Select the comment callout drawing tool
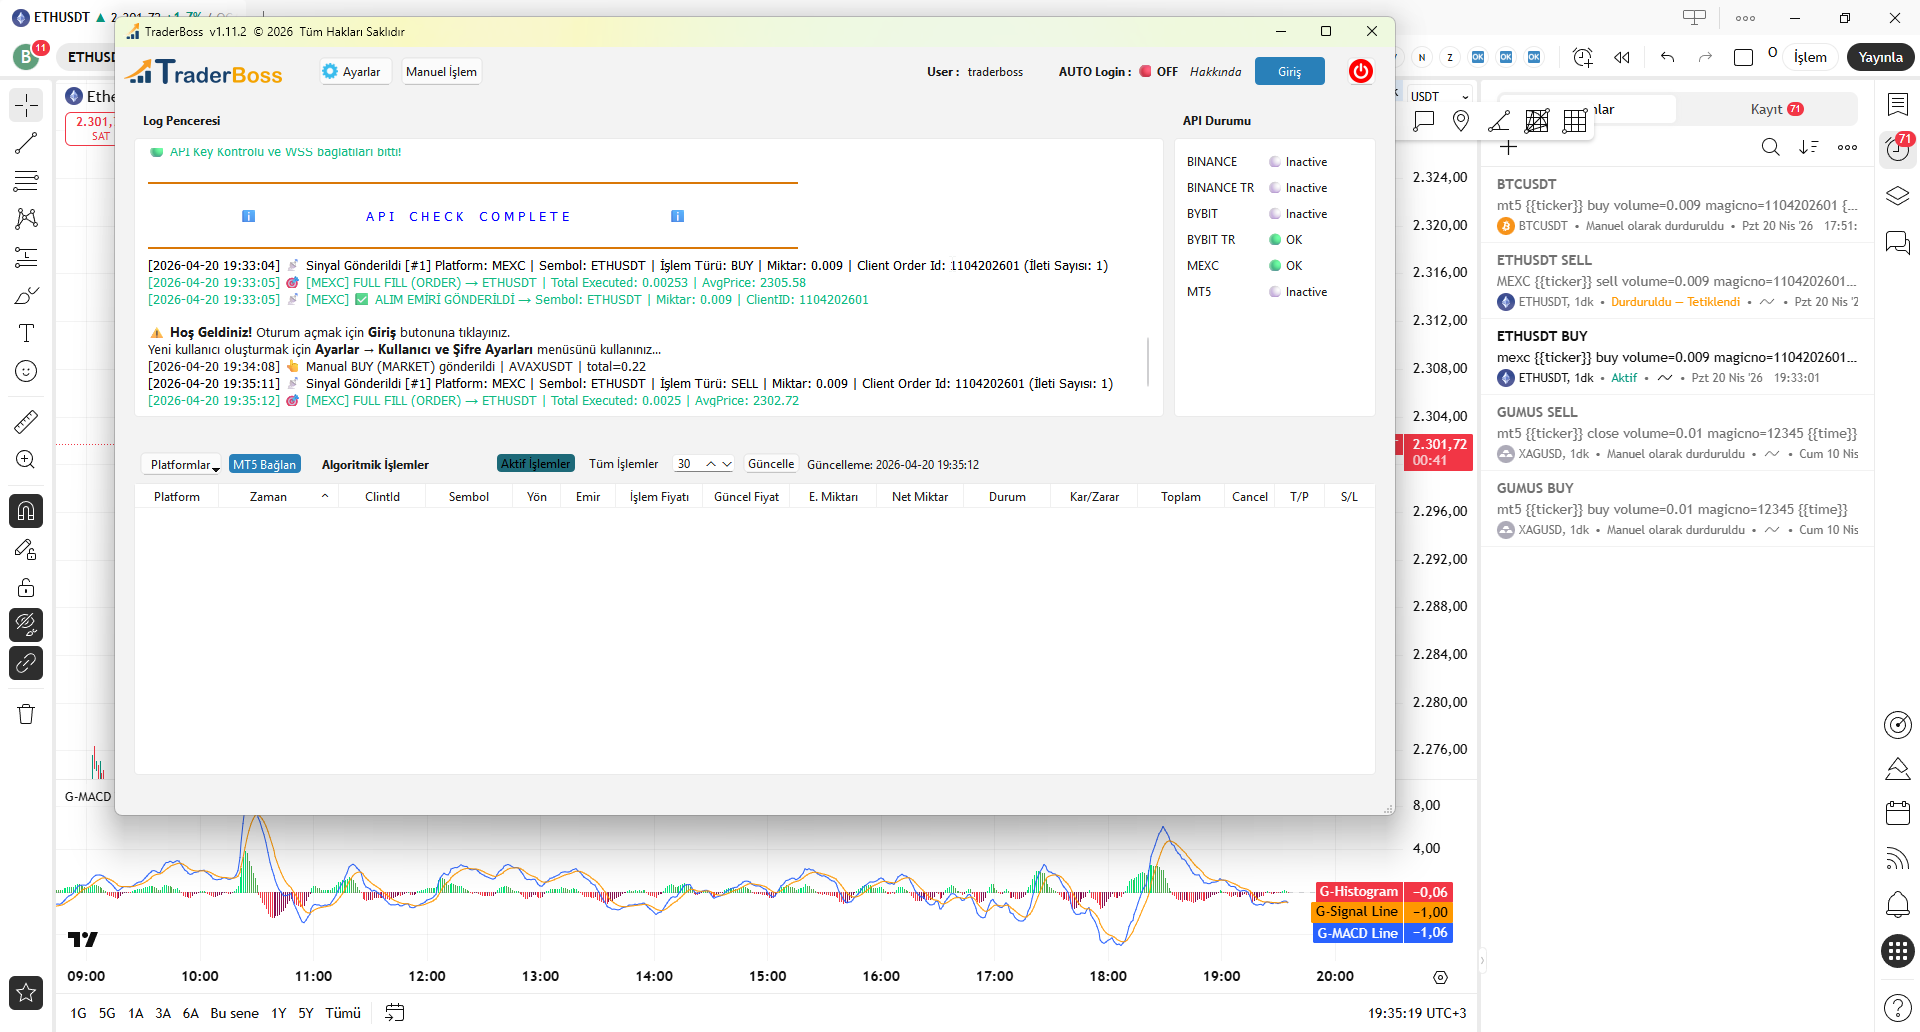1920x1032 pixels. pyautogui.click(x=1424, y=121)
